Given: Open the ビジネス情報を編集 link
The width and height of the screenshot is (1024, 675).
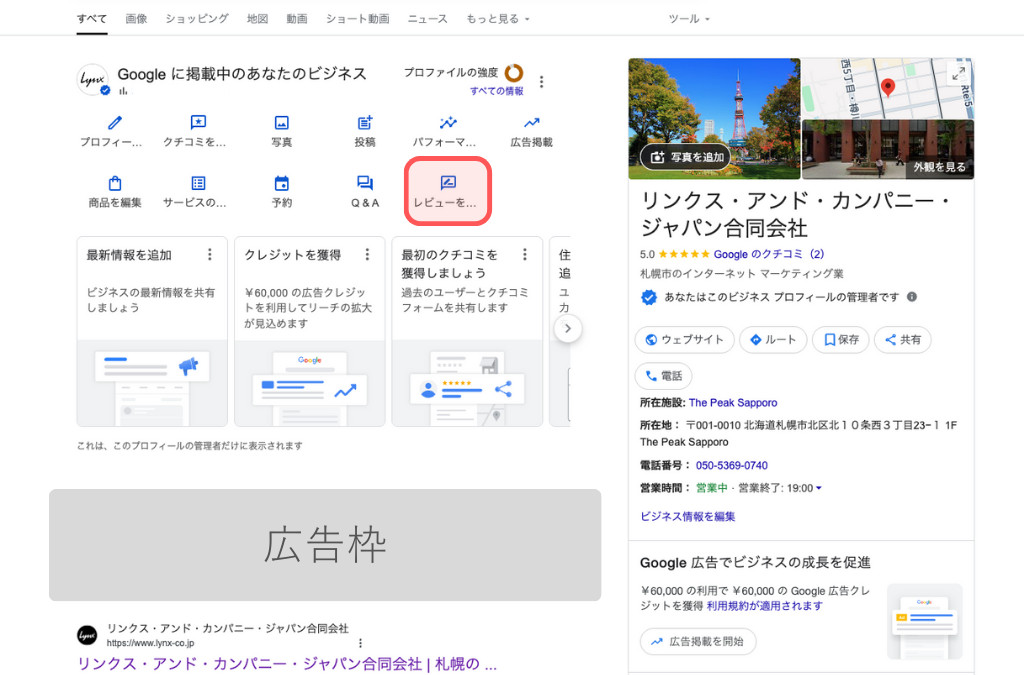Looking at the screenshot, I should [x=688, y=515].
